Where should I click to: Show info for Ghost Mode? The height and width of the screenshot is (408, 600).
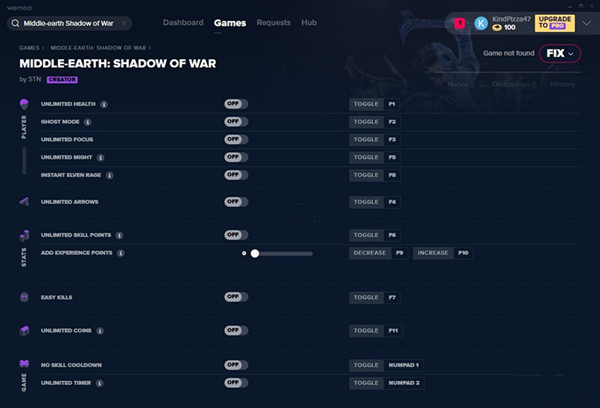[87, 122]
